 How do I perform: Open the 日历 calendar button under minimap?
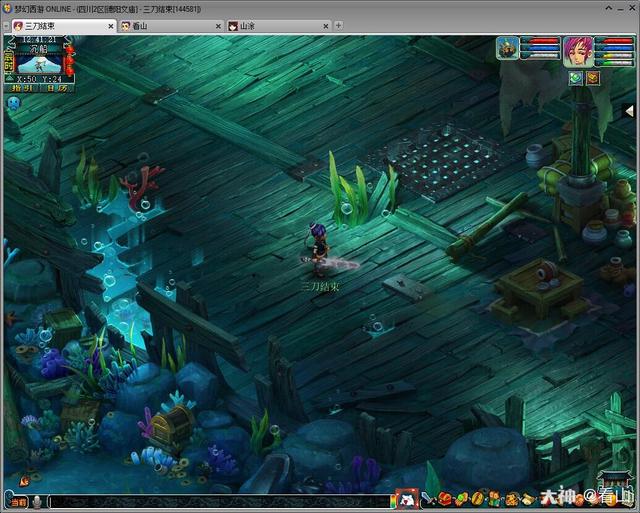click(x=57, y=88)
